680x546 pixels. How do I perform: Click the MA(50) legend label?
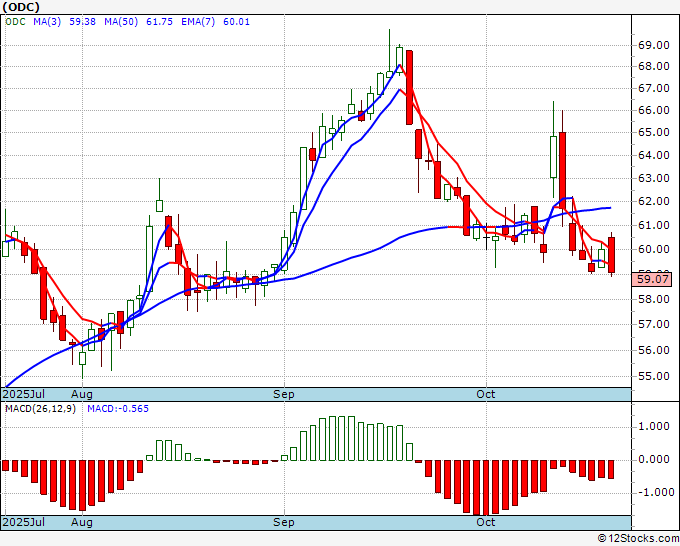click(121, 22)
